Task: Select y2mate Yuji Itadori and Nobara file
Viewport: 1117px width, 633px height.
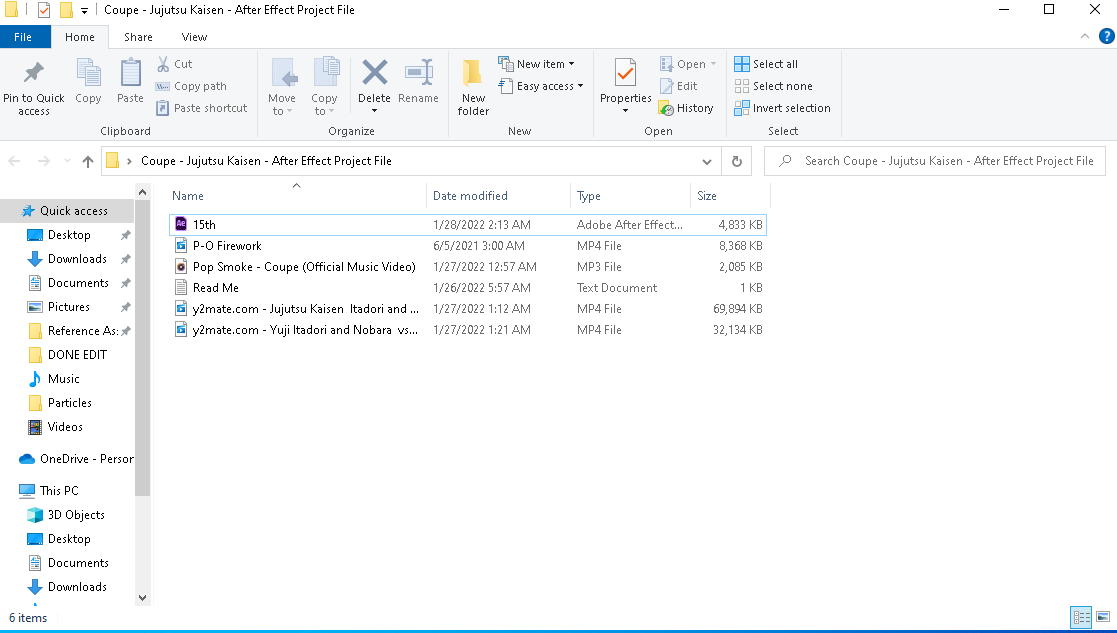Action: [468, 330]
